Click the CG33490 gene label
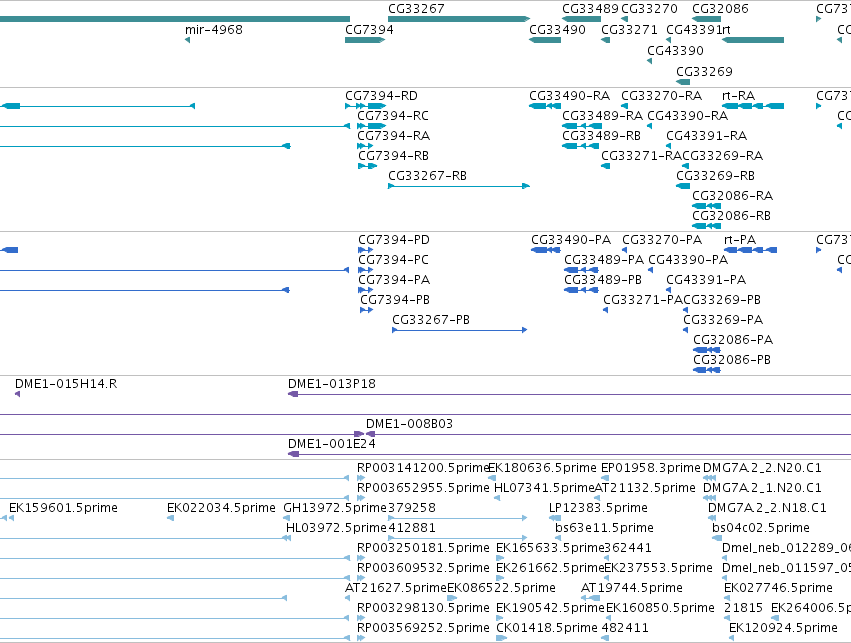The image size is (851, 643). (557, 30)
